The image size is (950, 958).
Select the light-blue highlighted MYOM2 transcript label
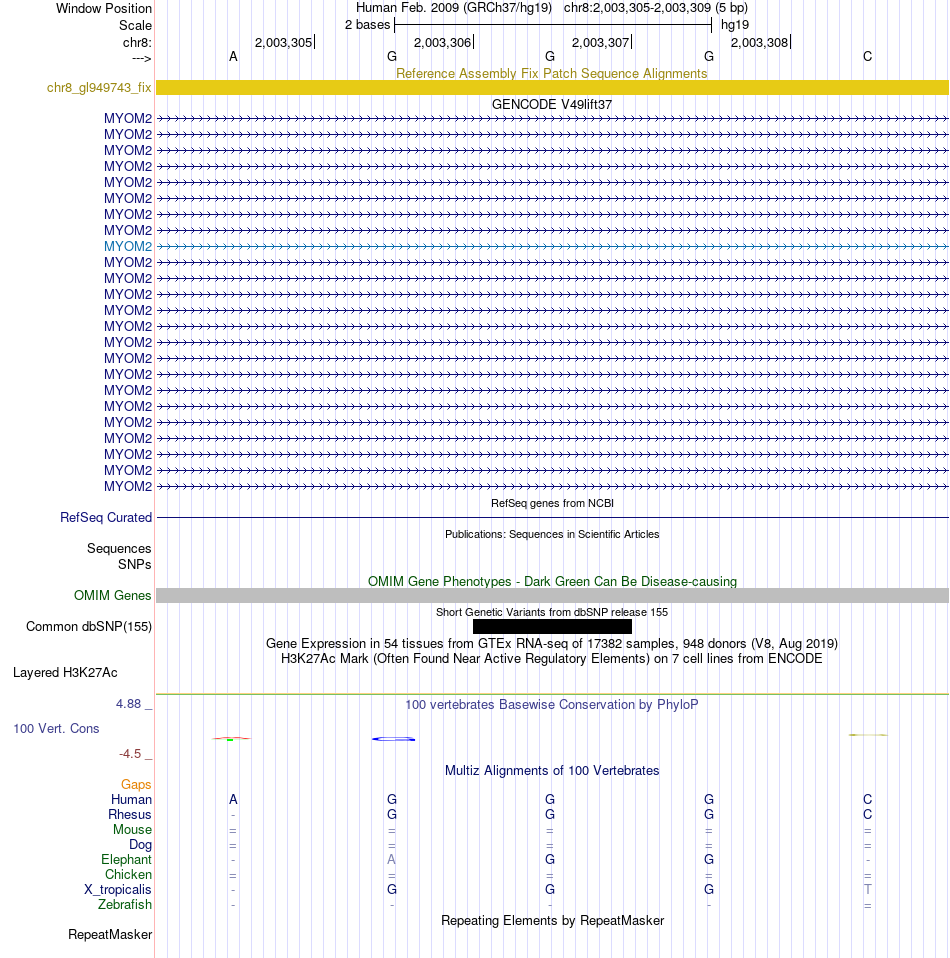128,246
